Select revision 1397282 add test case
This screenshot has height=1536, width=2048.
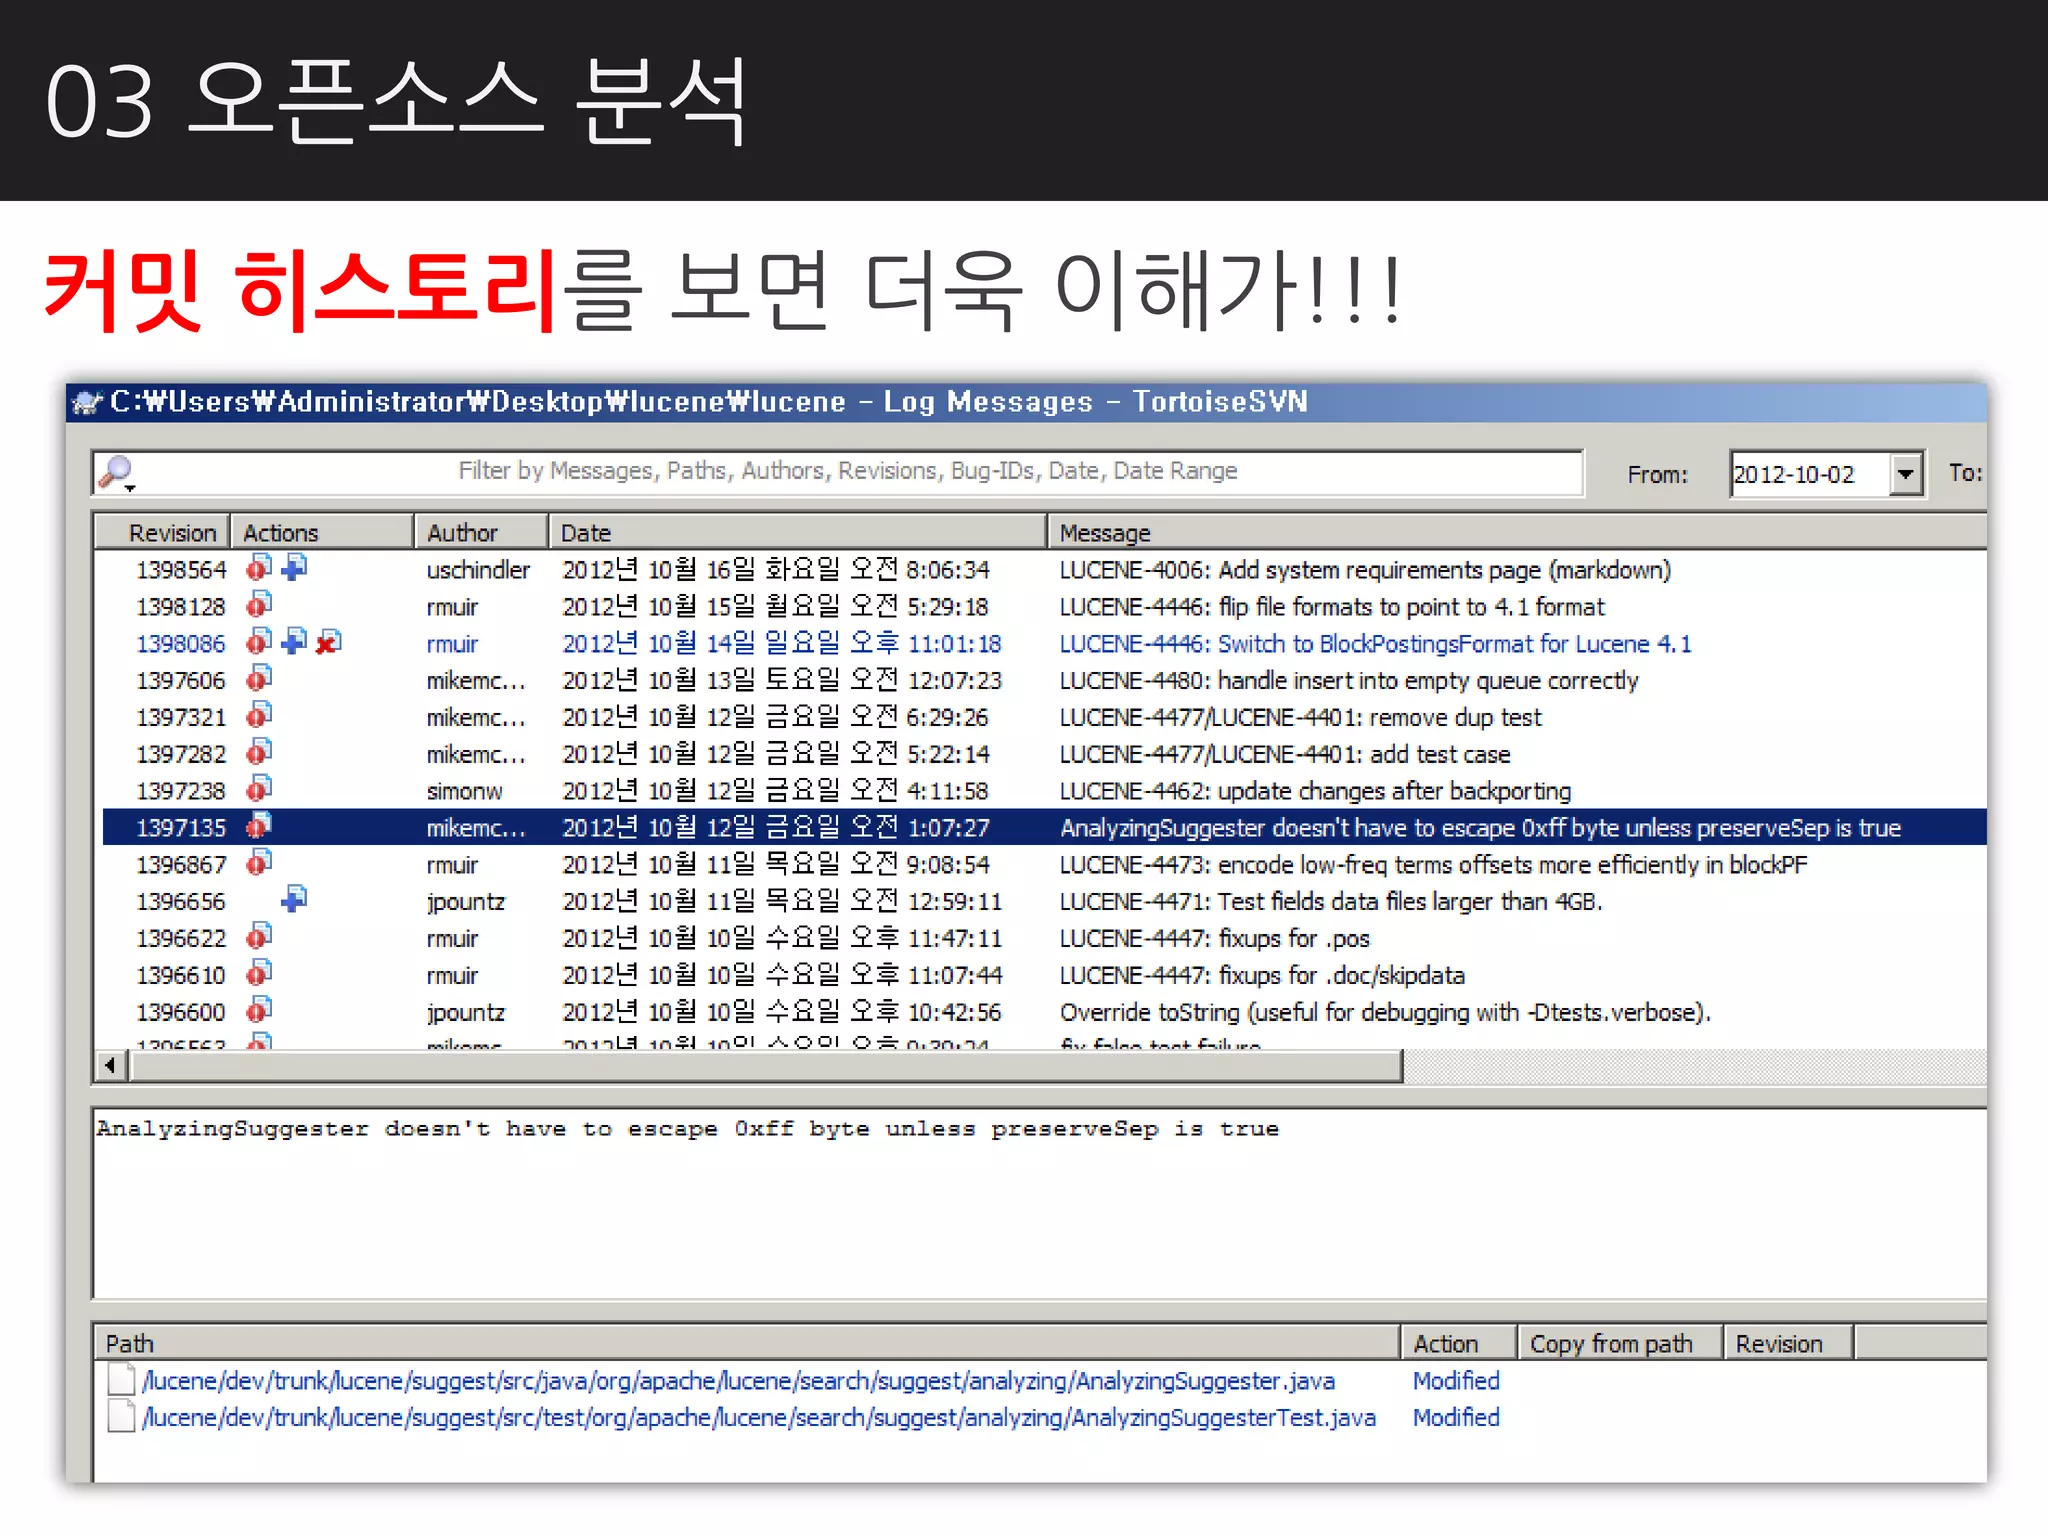click(x=1044, y=753)
